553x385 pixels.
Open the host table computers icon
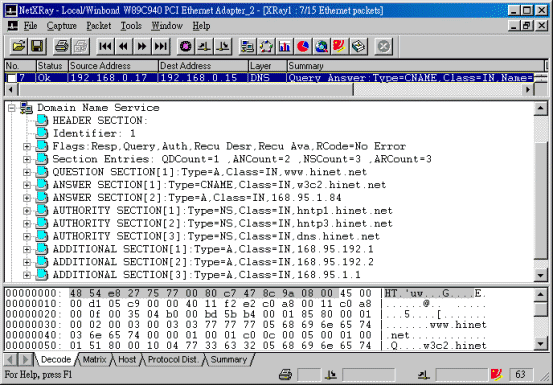(248, 46)
